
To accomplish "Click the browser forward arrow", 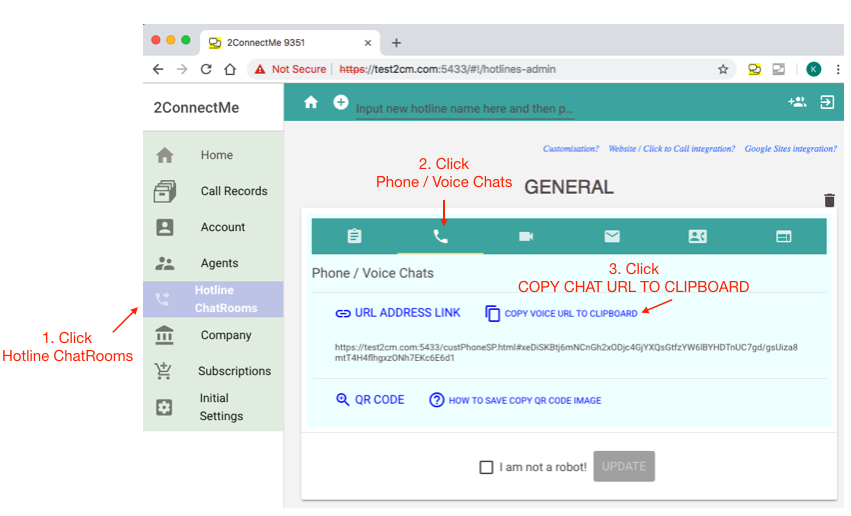I will 182,69.
